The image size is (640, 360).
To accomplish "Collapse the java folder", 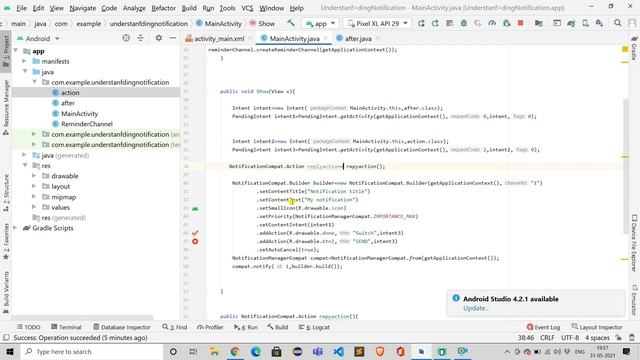I will [x=24, y=71].
